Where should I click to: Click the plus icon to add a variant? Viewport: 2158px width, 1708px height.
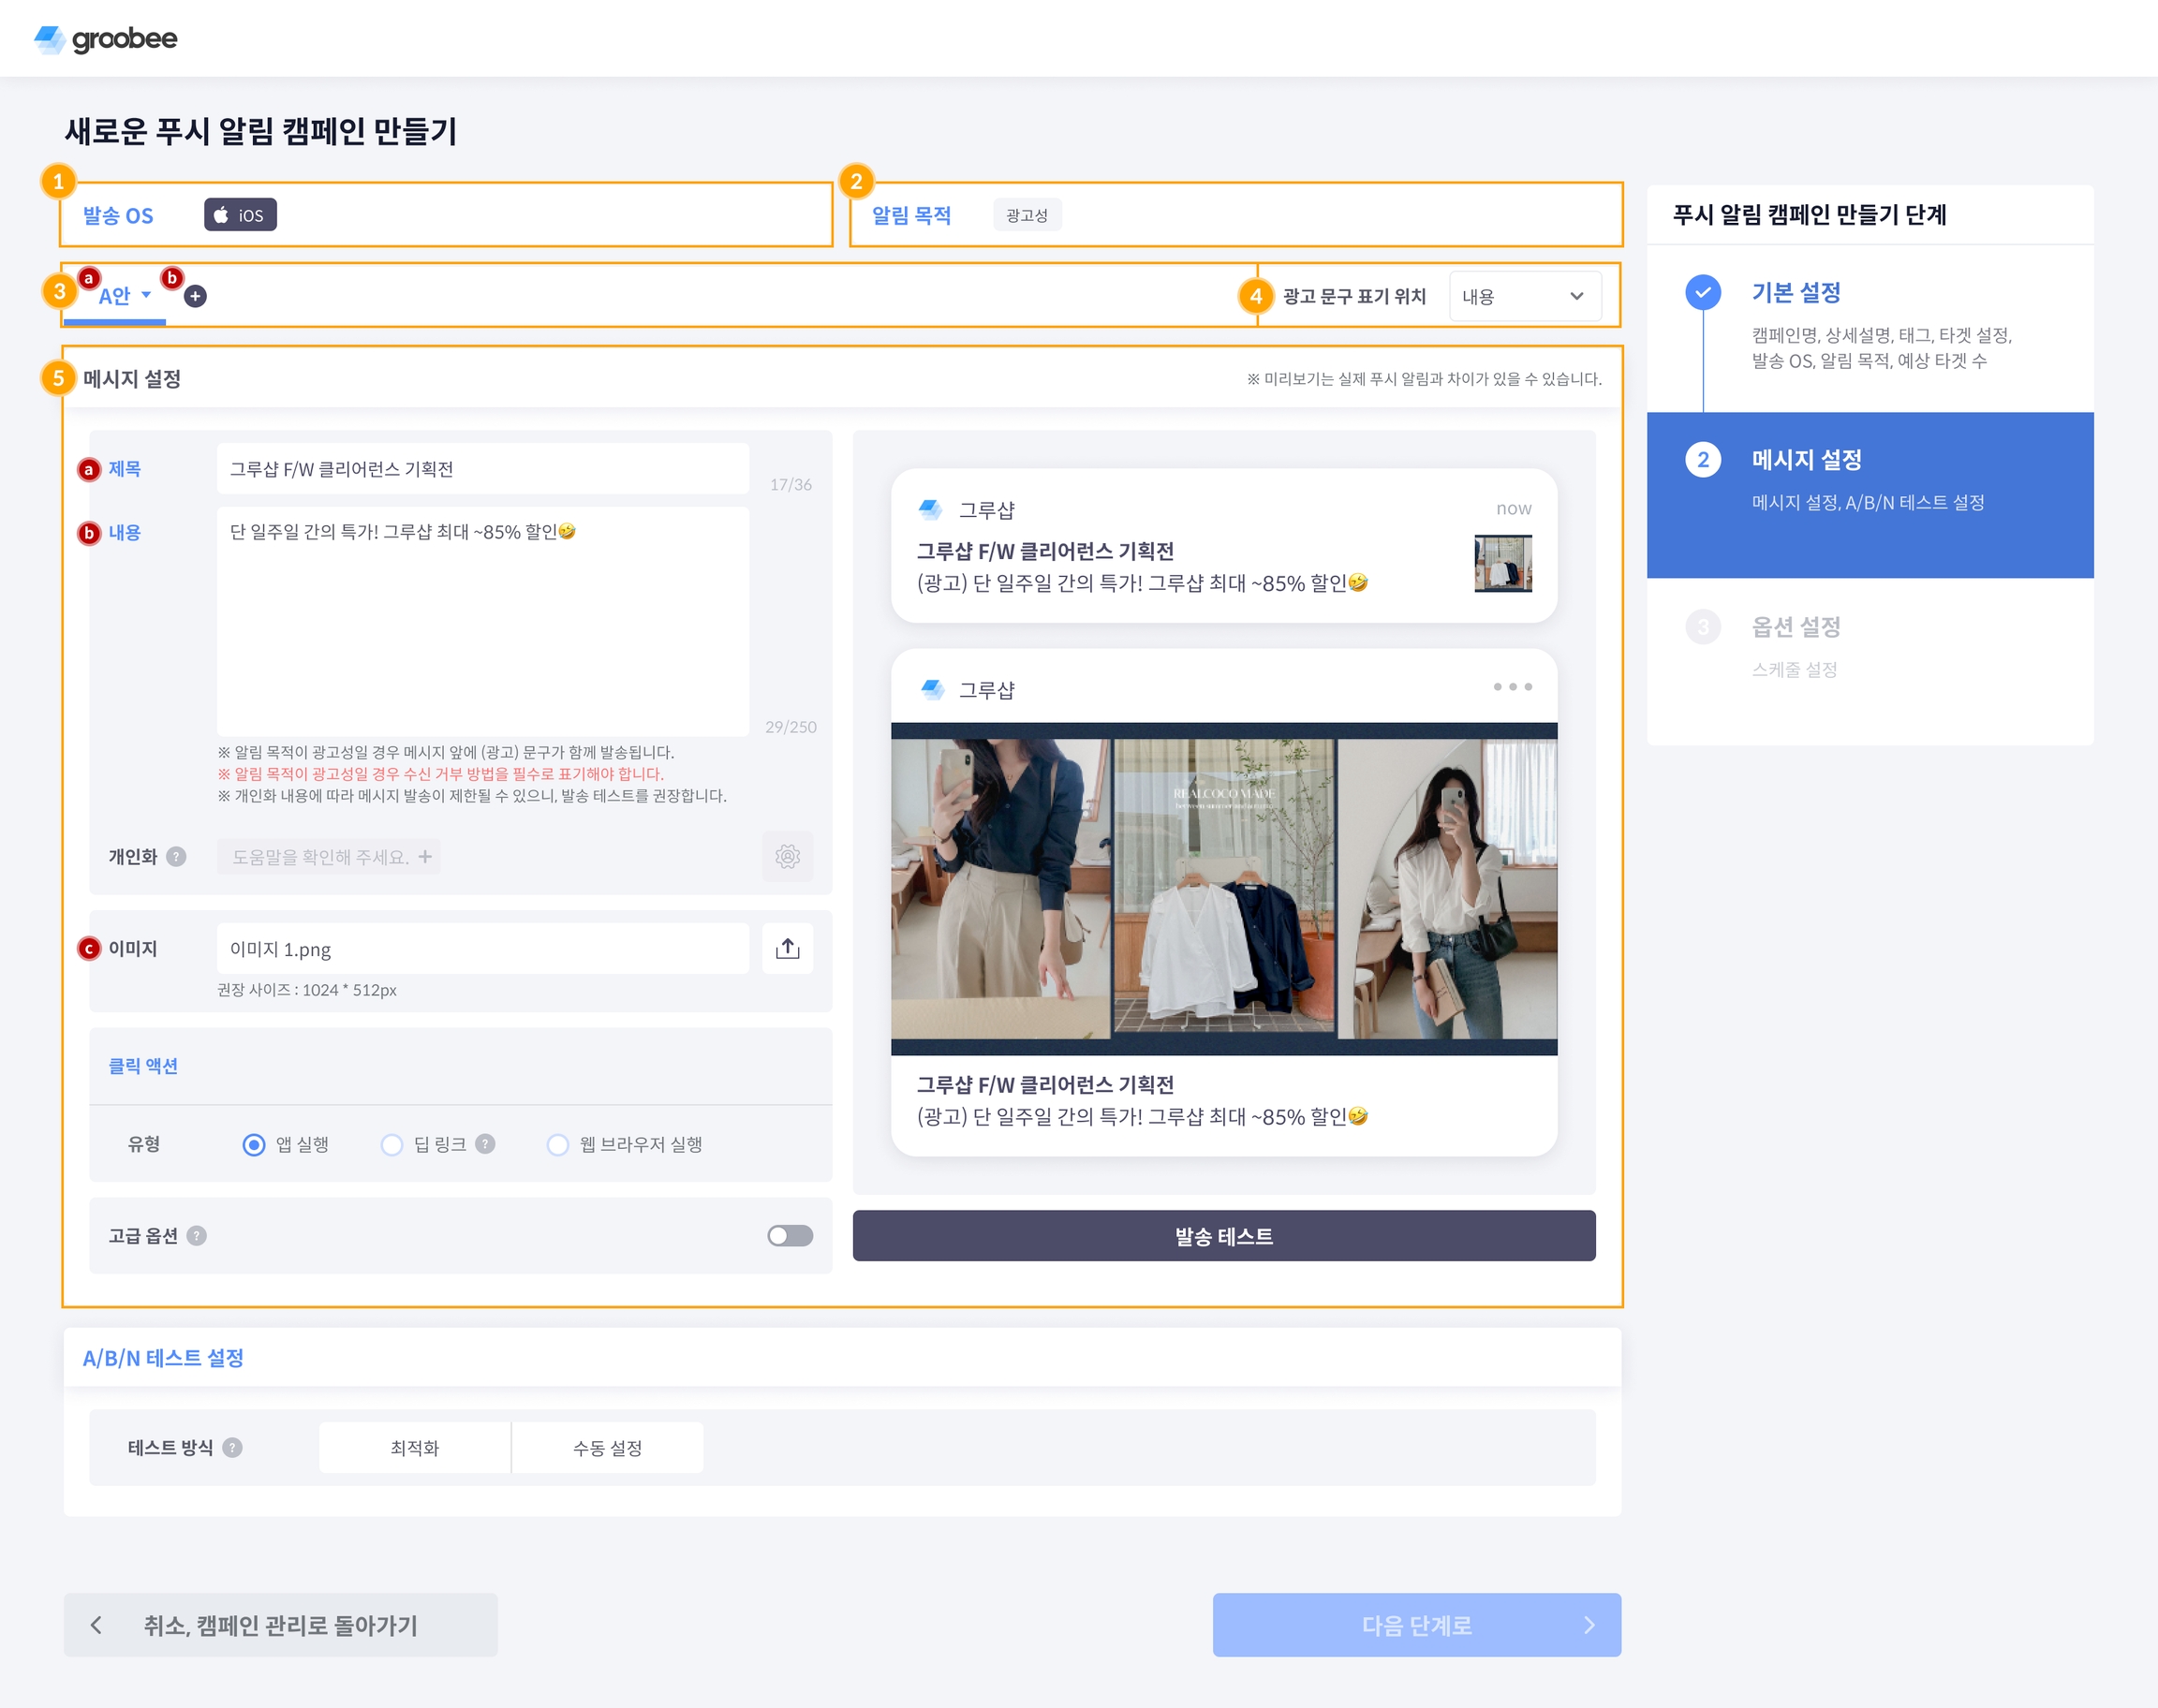coord(196,296)
